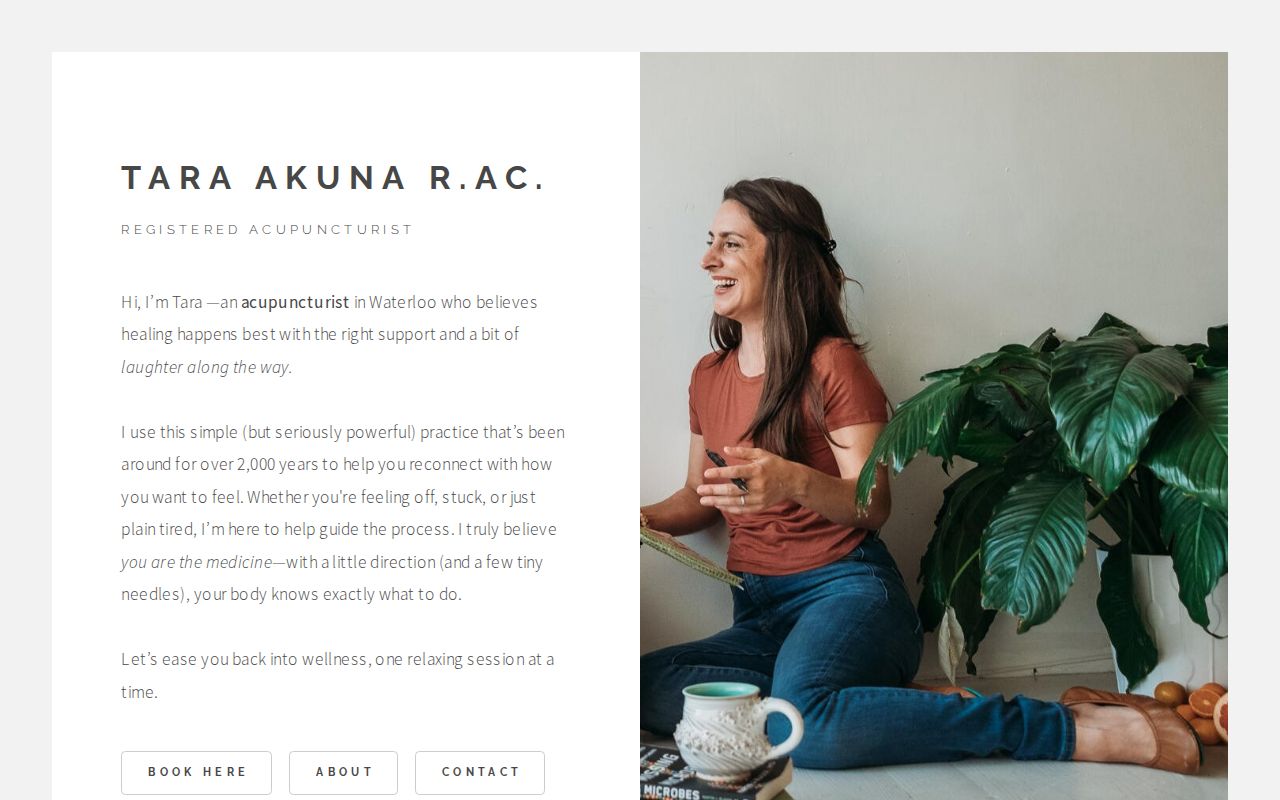Viewport: 1280px width, 800px height.
Task: Click the "TARA AKUNA R.AC." heading
Action: (334, 178)
